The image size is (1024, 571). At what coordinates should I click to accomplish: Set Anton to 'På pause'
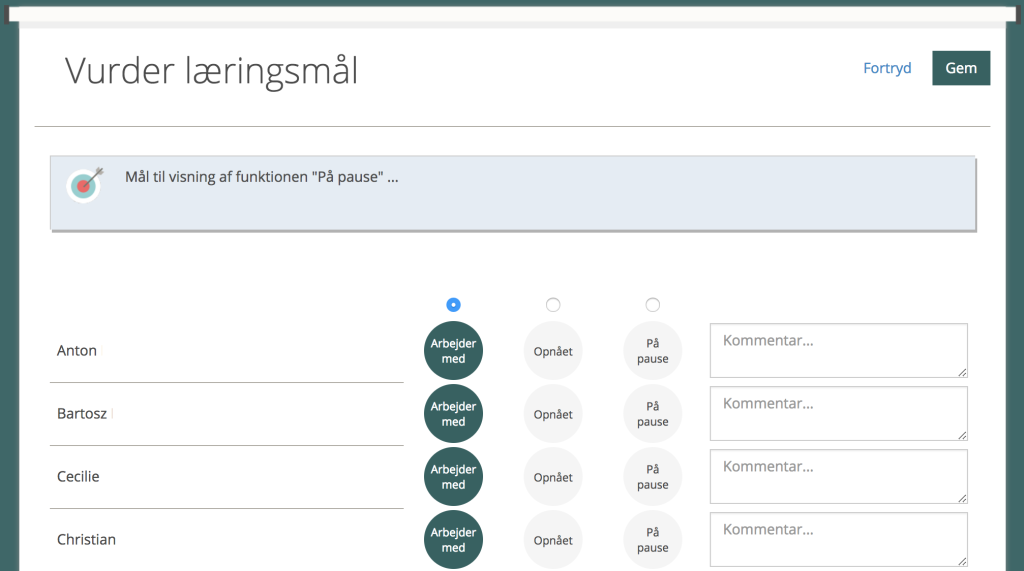[653, 351]
